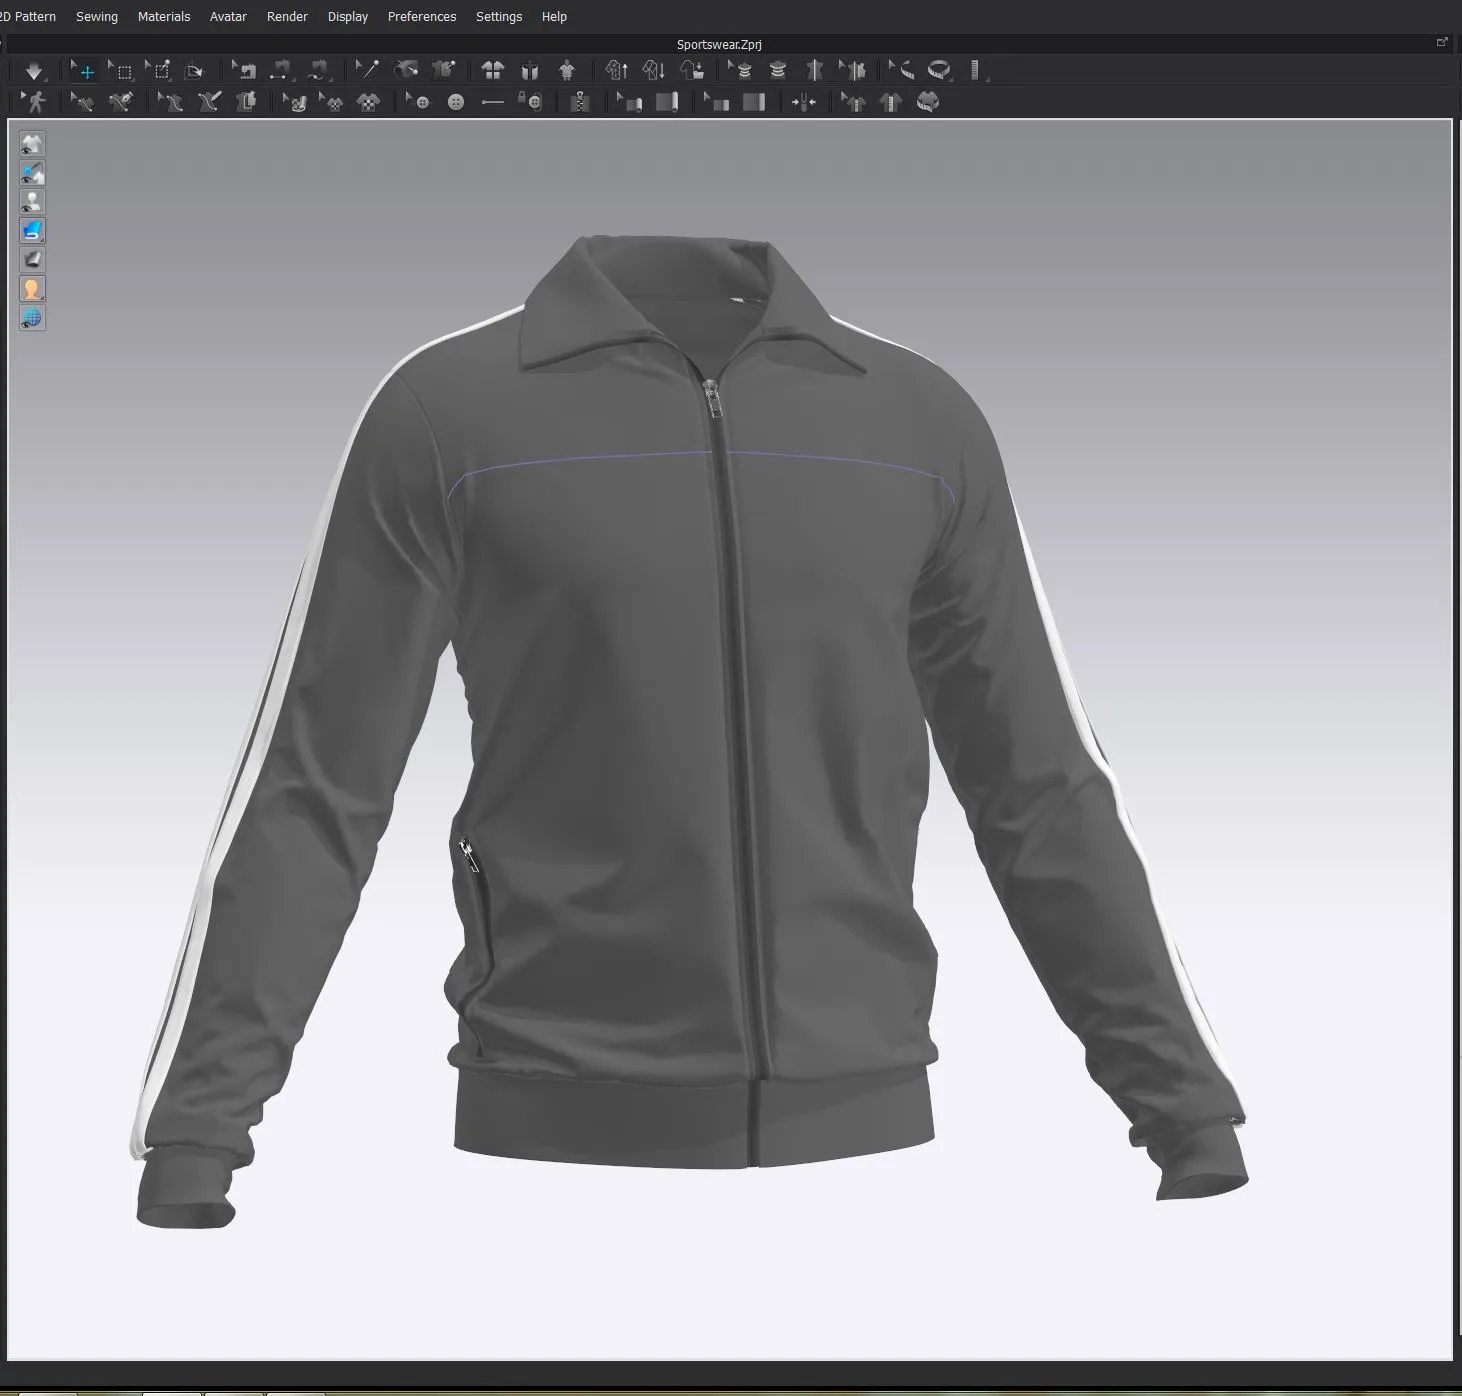
Task: Select the Free Sewing tool
Action: point(318,70)
